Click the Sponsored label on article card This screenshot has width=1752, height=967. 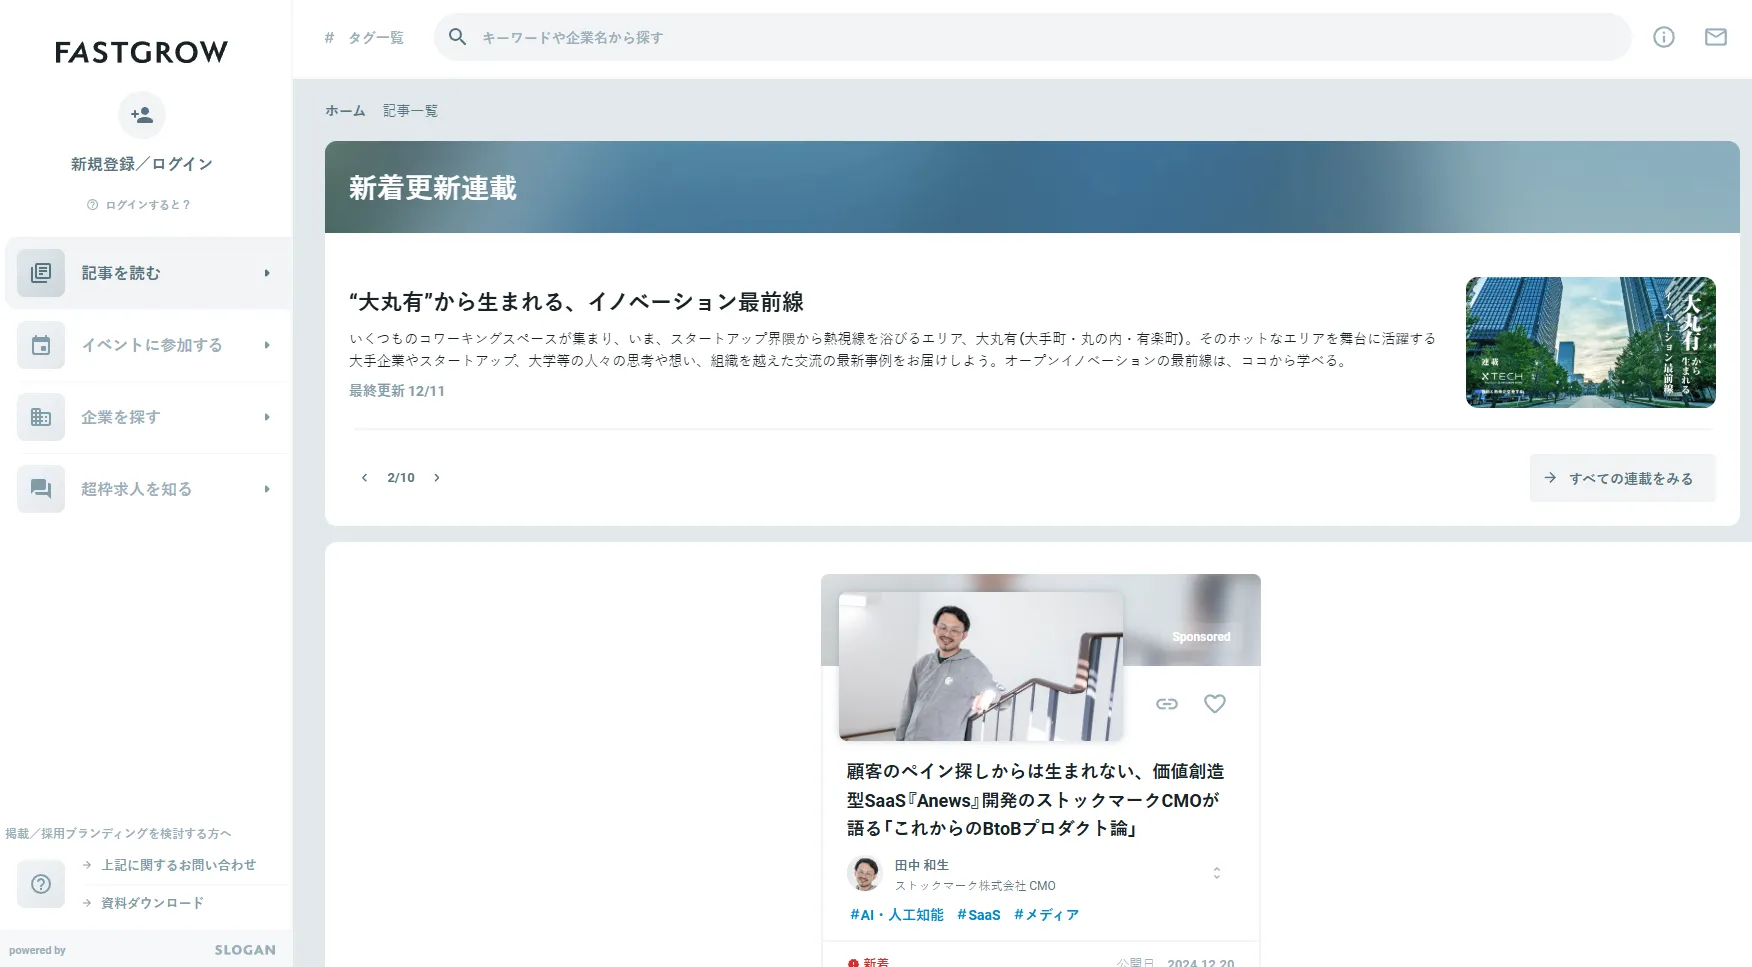coord(1202,637)
